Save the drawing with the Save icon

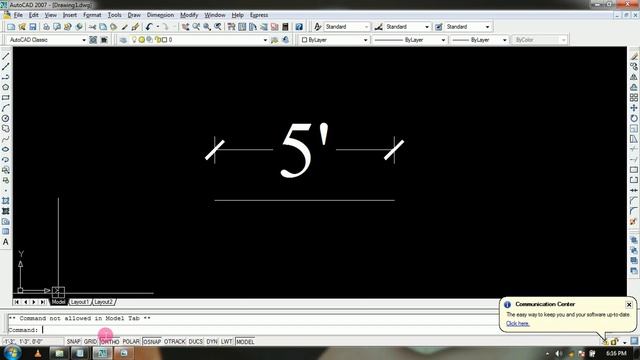33,27
